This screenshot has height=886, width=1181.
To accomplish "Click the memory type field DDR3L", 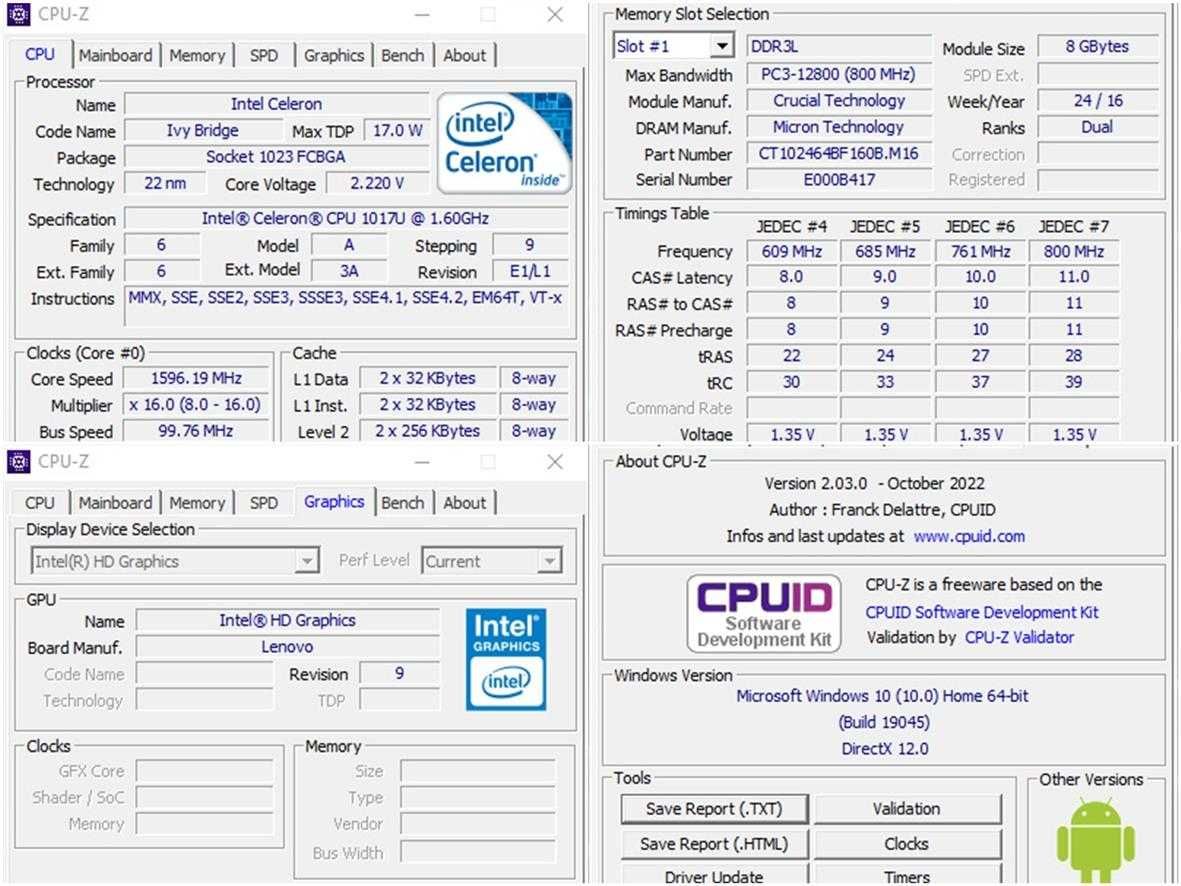I will [x=839, y=46].
